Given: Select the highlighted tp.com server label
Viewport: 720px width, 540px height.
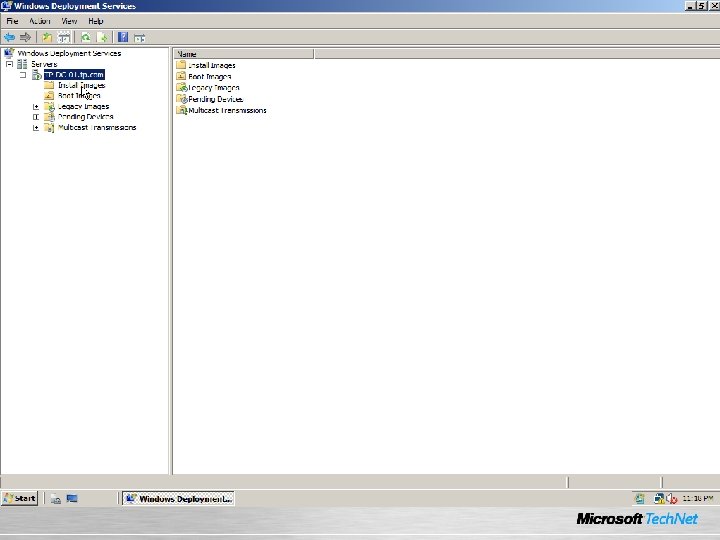Looking at the screenshot, I should pos(74,75).
